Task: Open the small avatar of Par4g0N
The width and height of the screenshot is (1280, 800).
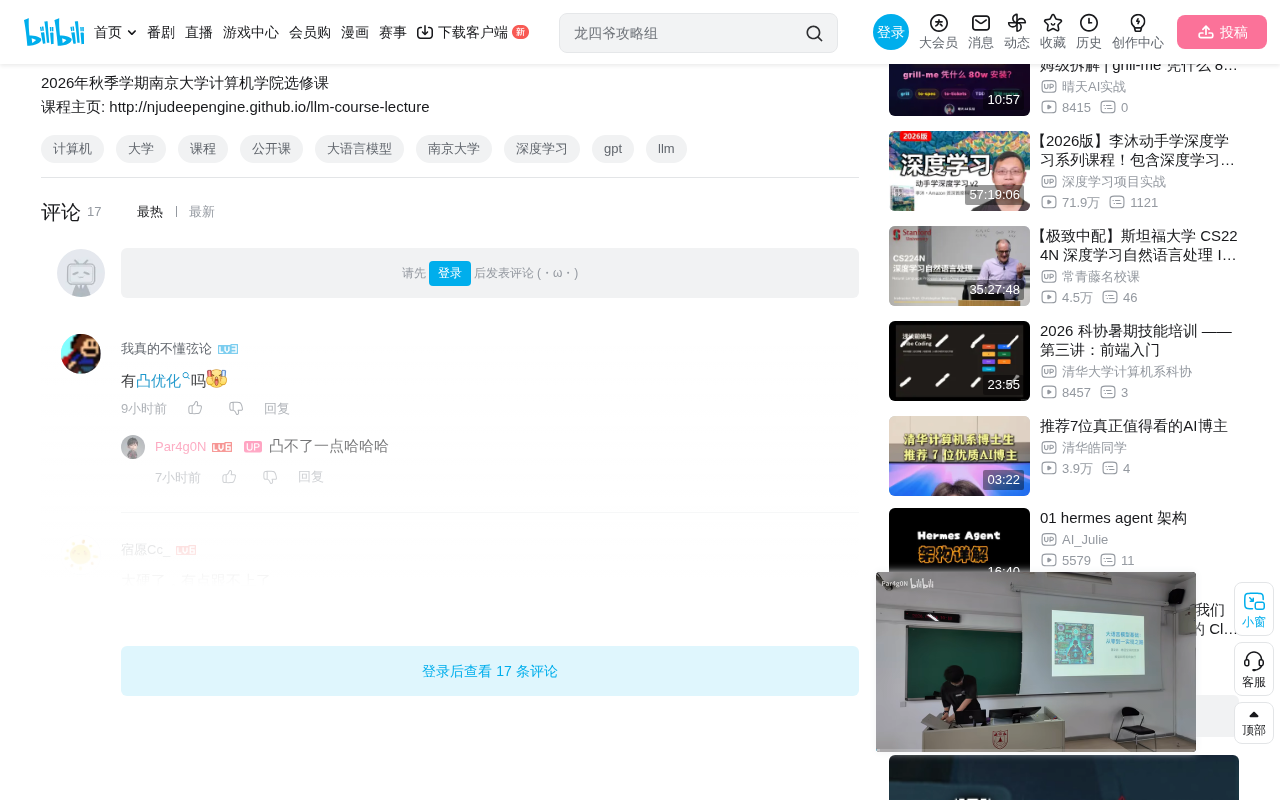Action: point(133,447)
